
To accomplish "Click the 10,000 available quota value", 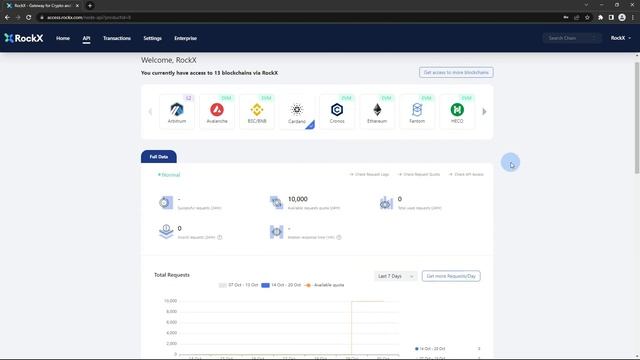I will coord(298,199).
